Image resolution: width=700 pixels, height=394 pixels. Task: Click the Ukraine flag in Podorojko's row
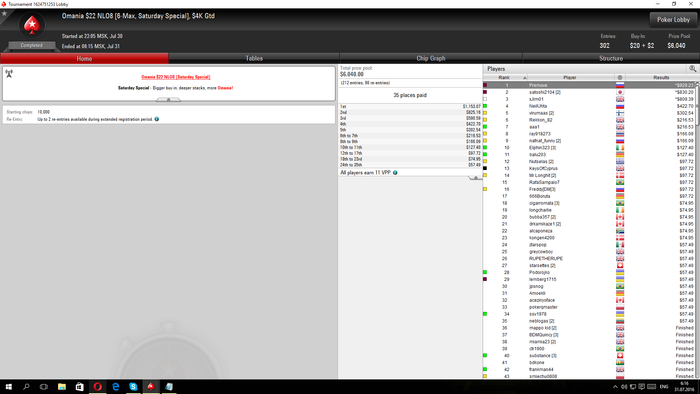click(x=620, y=272)
